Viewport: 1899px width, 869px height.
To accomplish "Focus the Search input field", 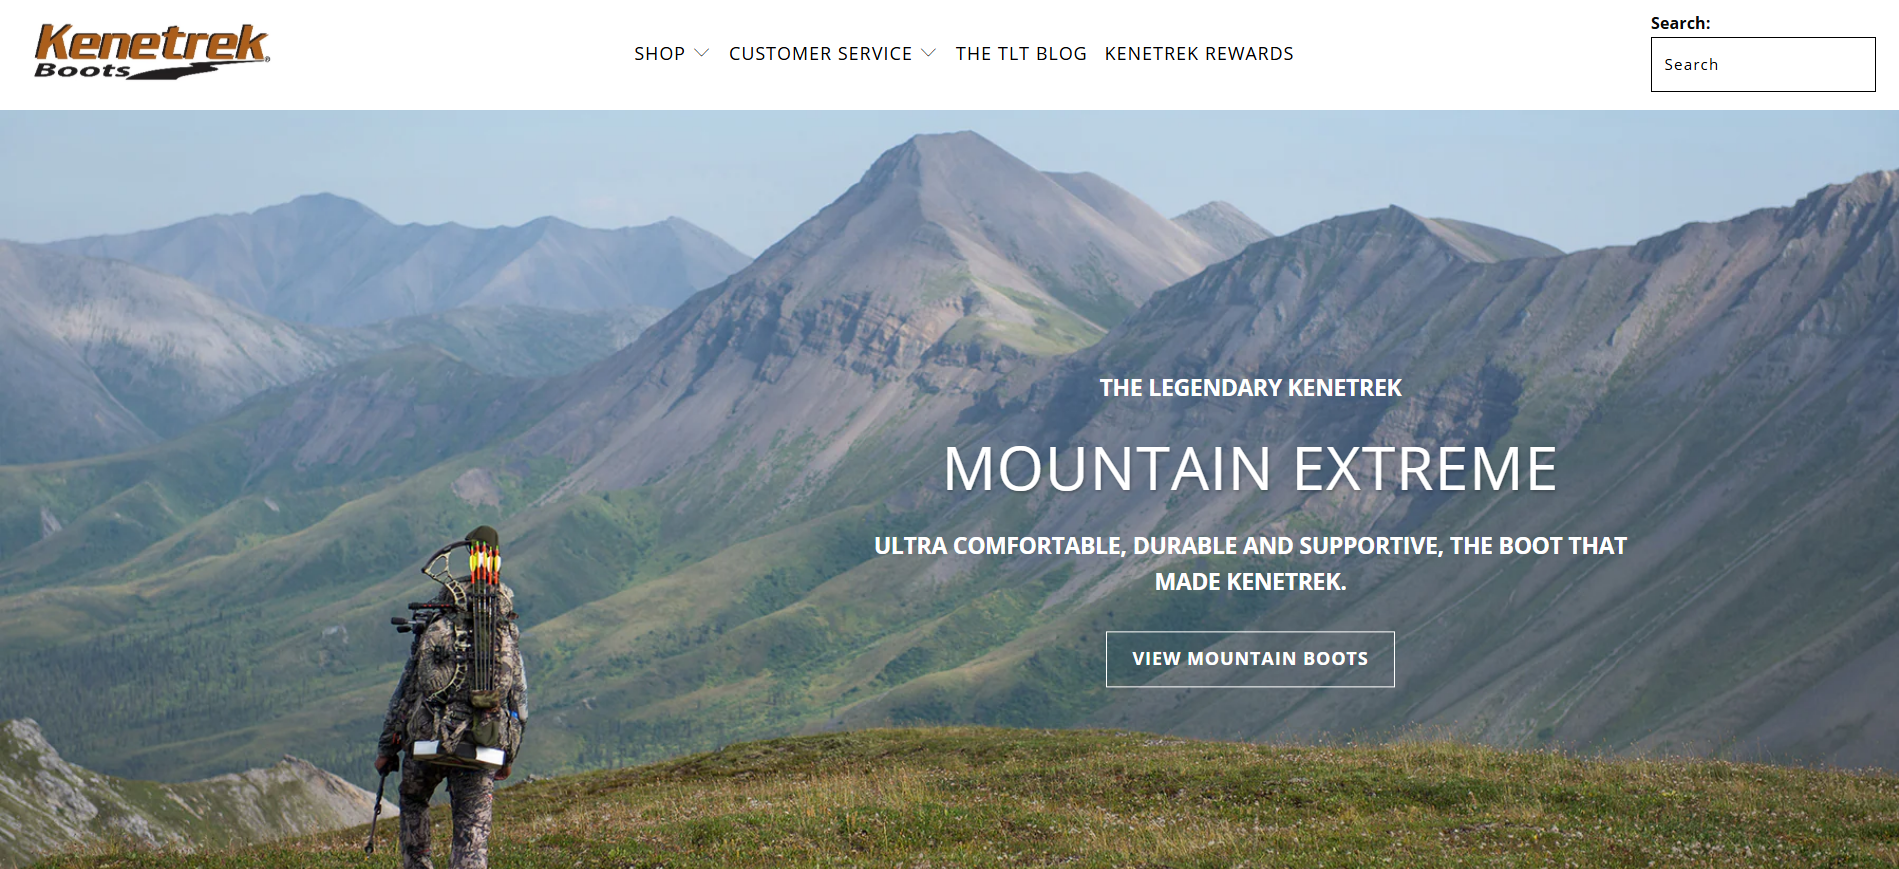I will pyautogui.click(x=1763, y=65).
